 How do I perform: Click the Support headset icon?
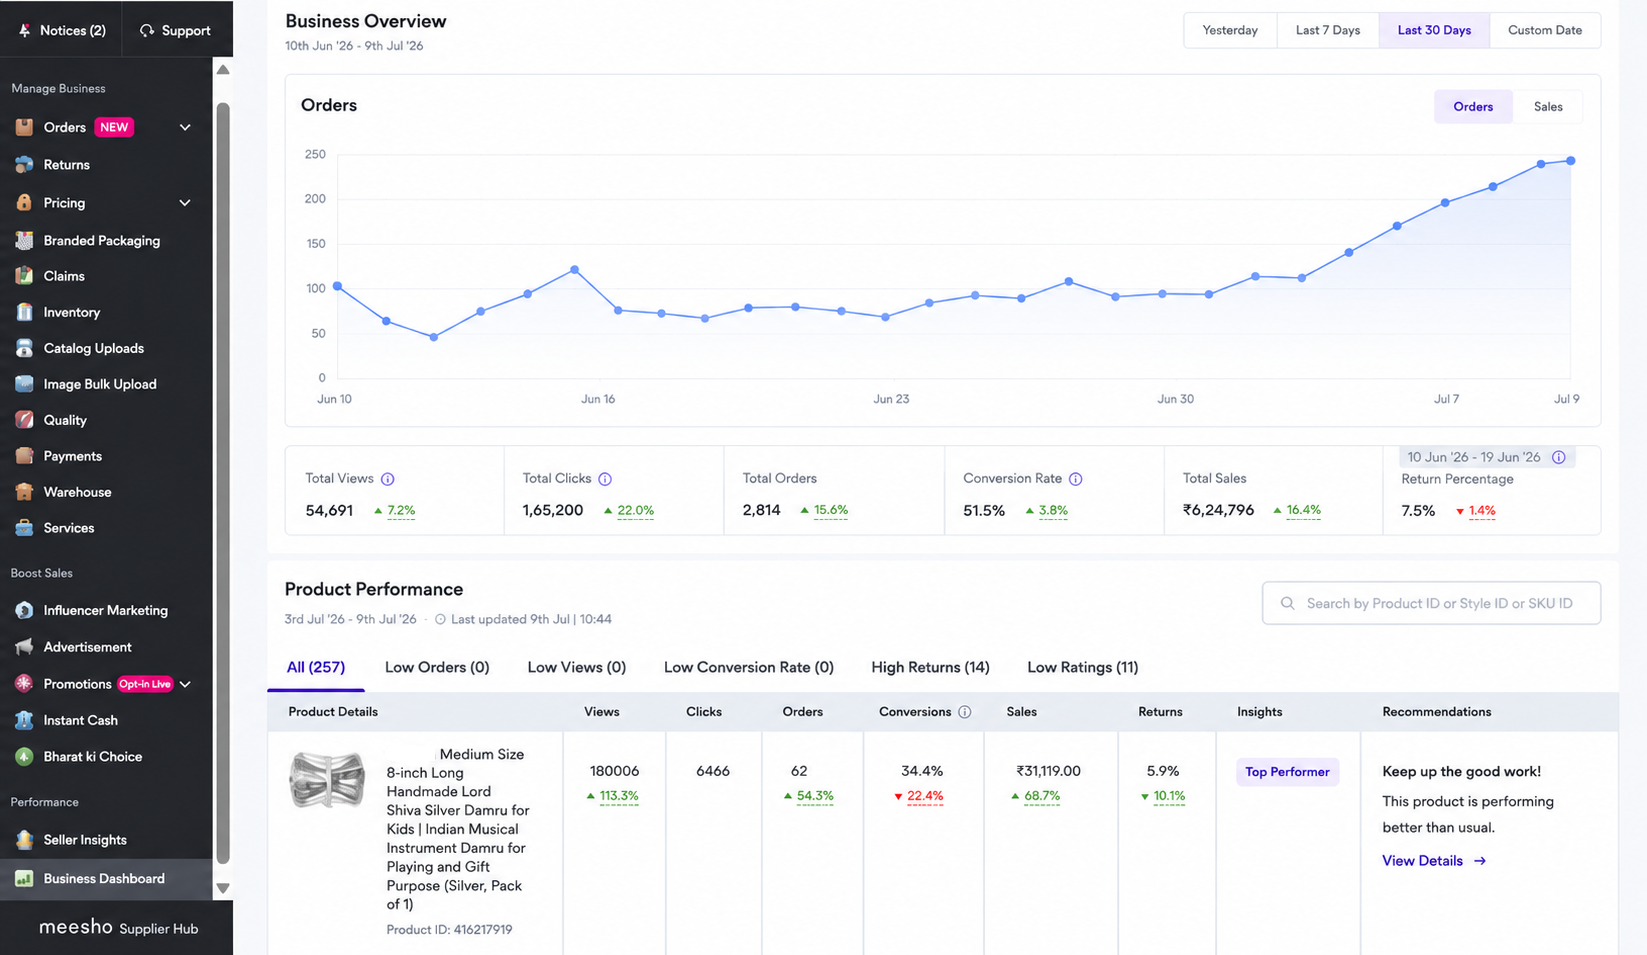pyautogui.click(x=147, y=31)
